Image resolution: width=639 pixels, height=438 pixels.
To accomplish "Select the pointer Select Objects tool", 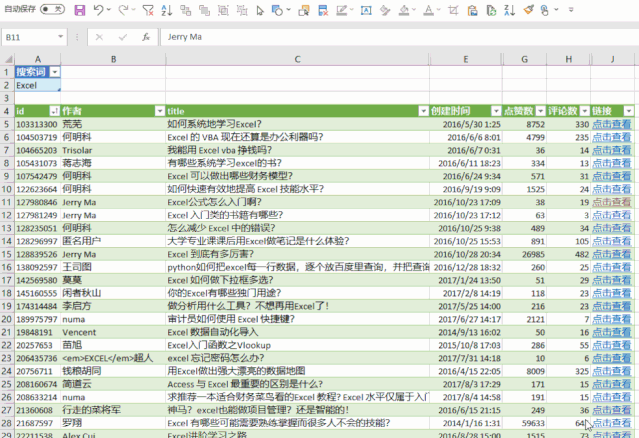I will 260,10.
